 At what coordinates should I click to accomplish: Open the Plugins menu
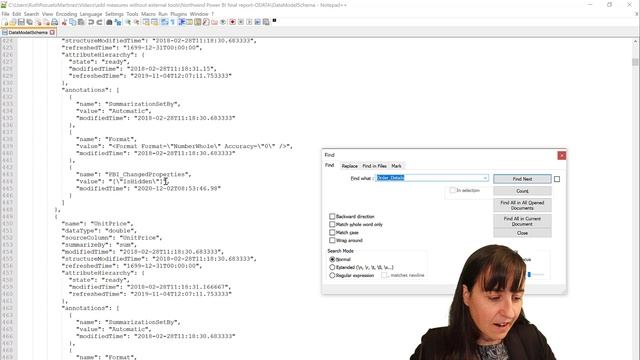click(178, 14)
